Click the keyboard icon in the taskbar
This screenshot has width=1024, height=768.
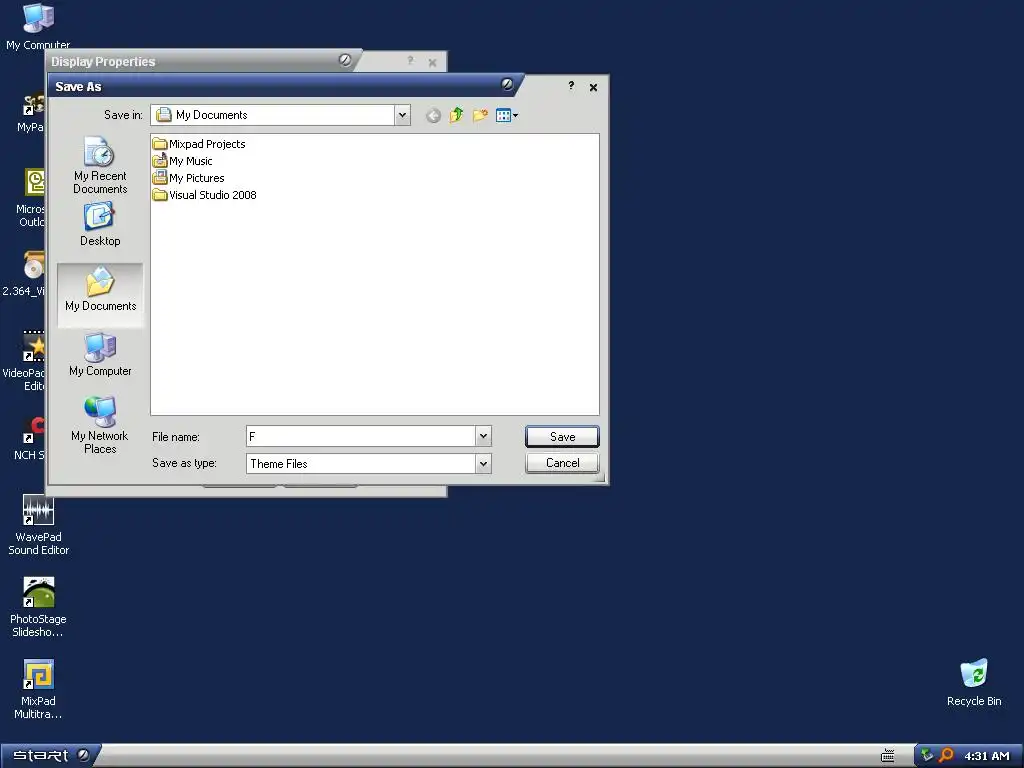(888, 756)
